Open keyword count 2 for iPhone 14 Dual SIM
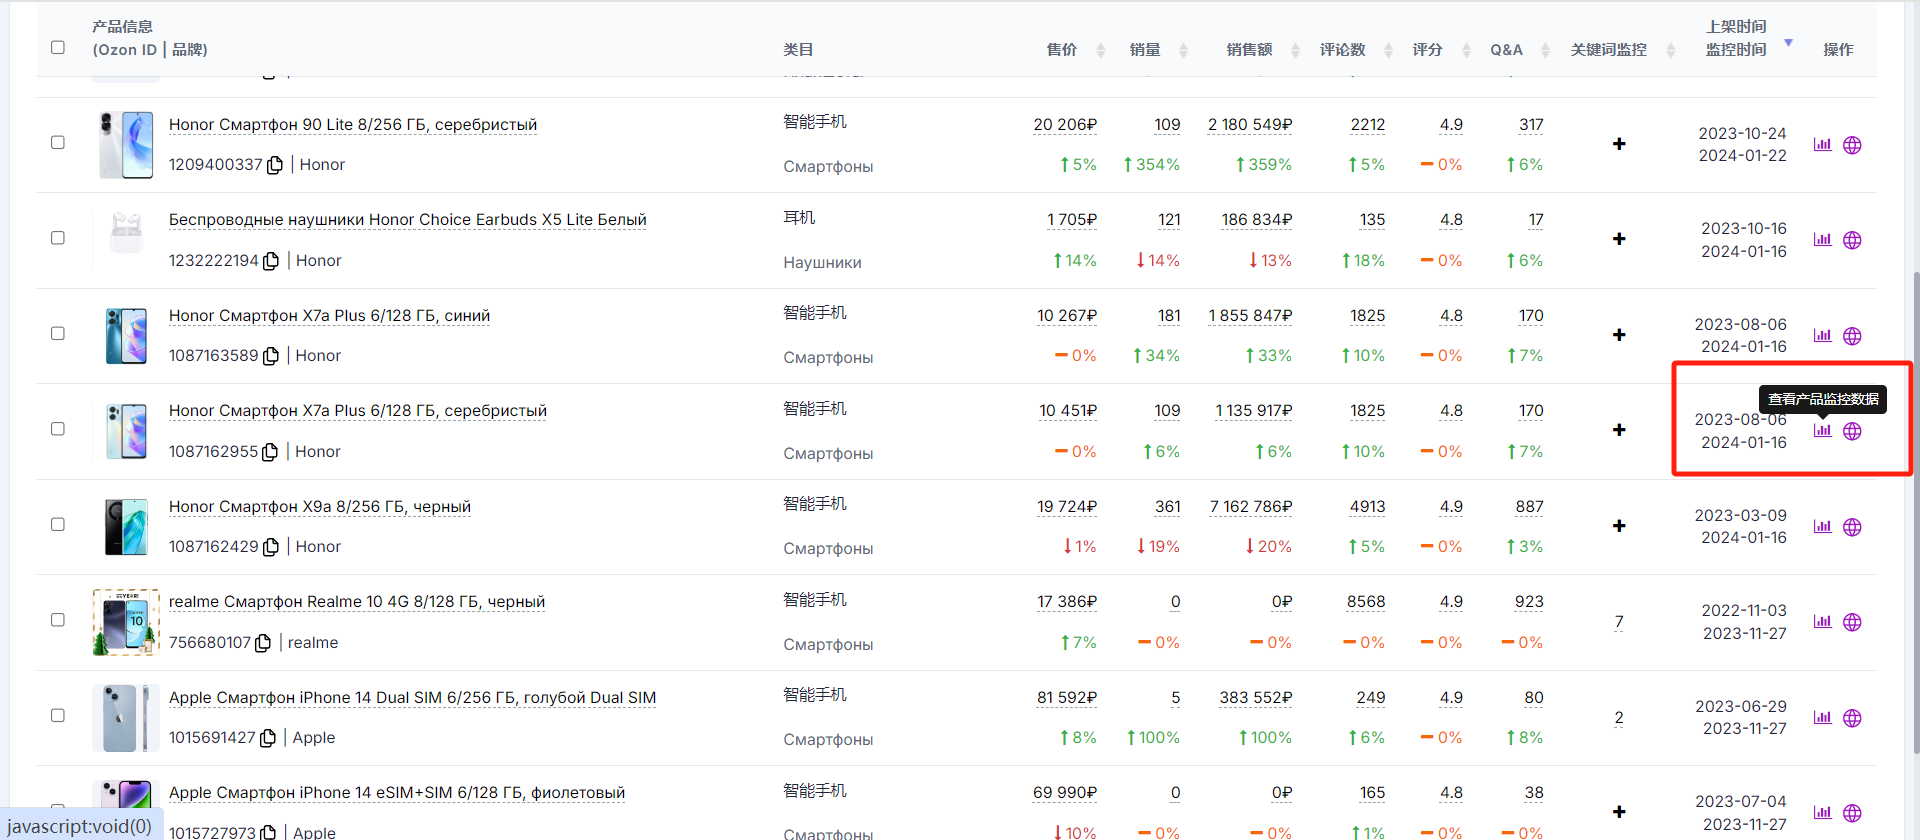Viewport: 1920px width, 840px height. (x=1619, y=718)
